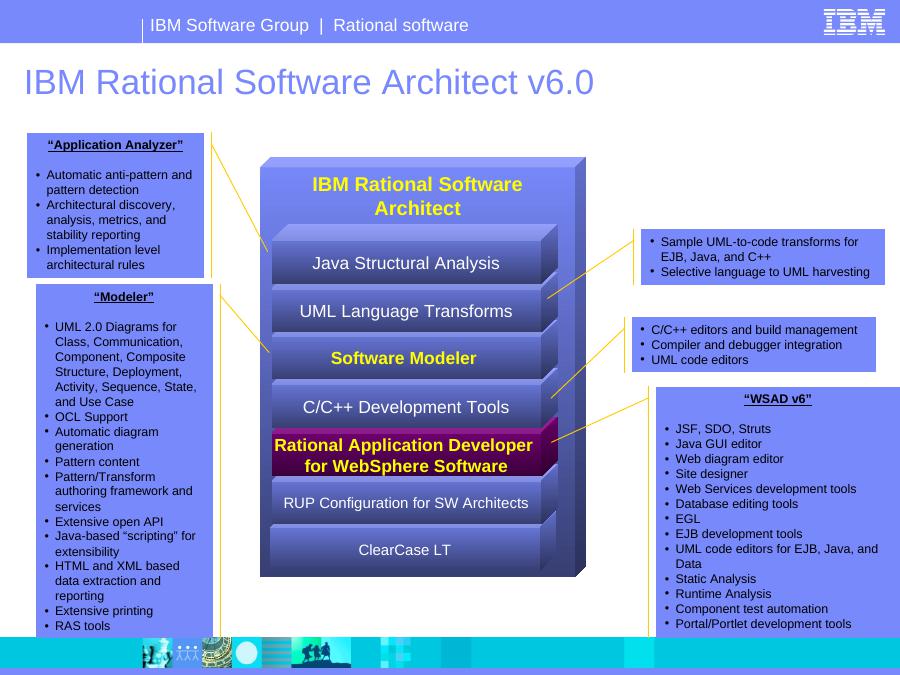This screenshot has height=675, width=900.
Task: Click the Runtime Analysis bullet
Action: coord(723,593)
